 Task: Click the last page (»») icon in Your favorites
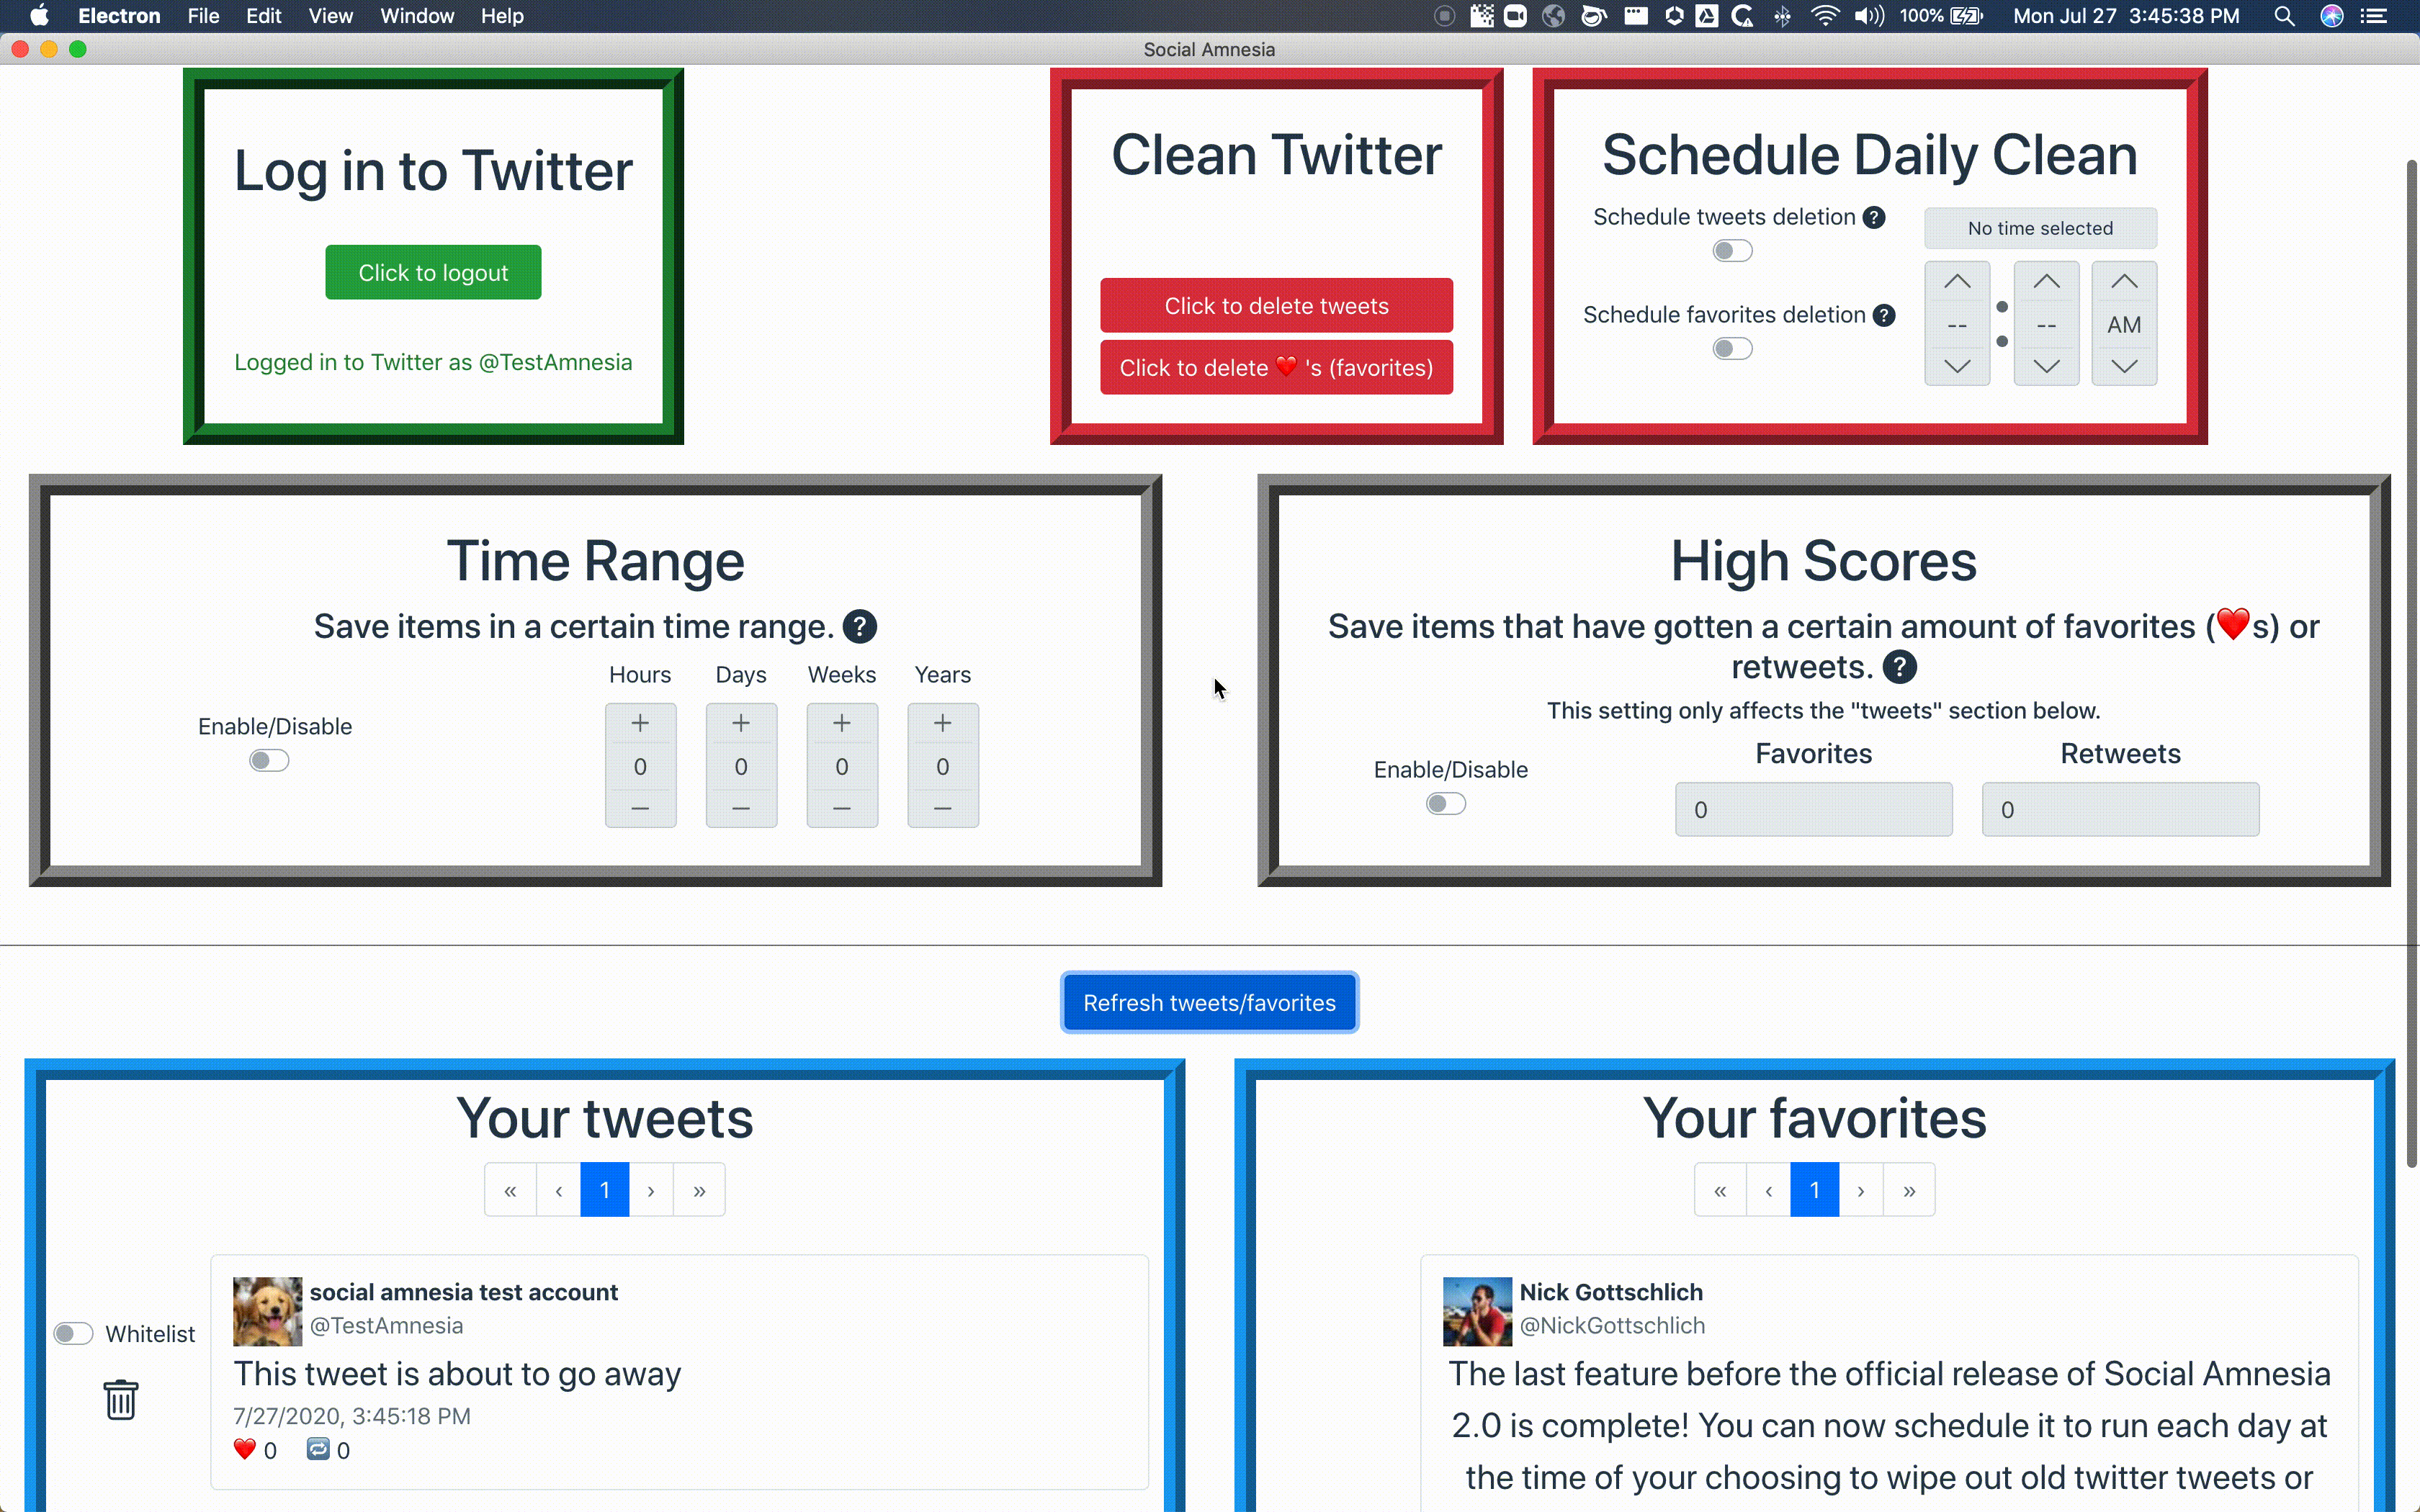(1909, 1189)
